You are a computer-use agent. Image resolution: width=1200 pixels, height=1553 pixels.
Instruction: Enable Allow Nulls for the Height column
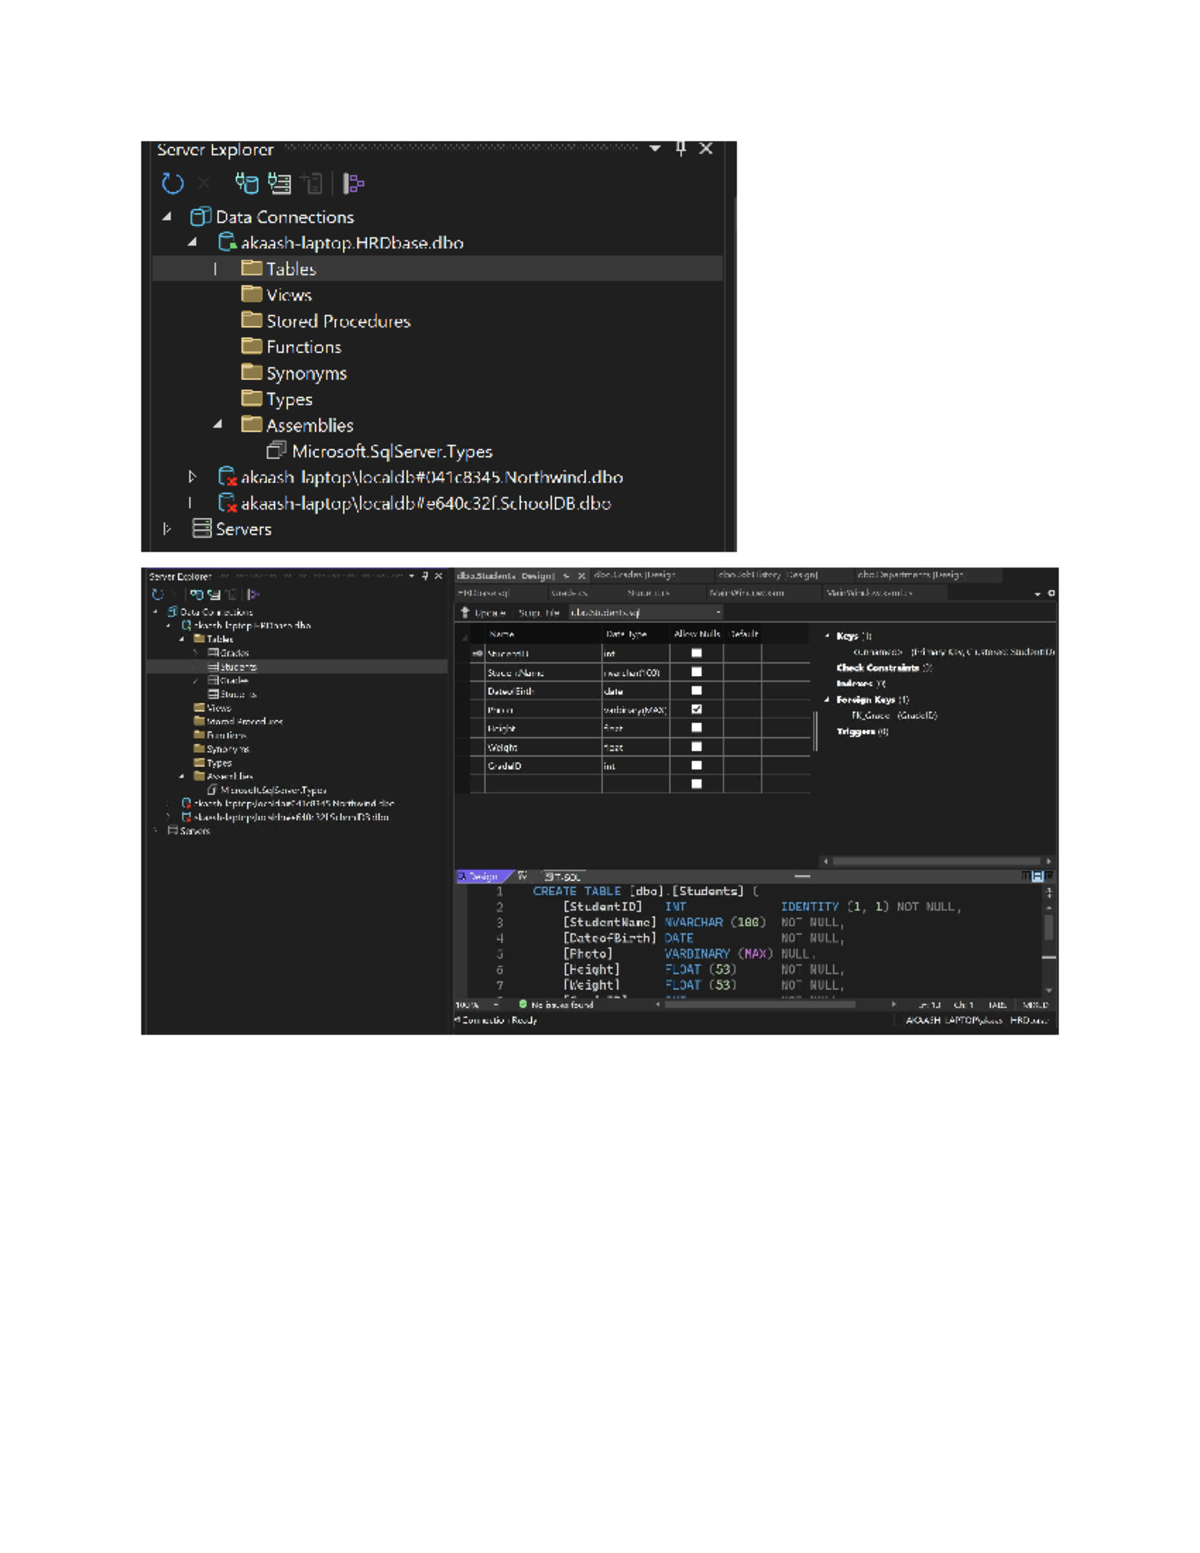pos(696,729)
